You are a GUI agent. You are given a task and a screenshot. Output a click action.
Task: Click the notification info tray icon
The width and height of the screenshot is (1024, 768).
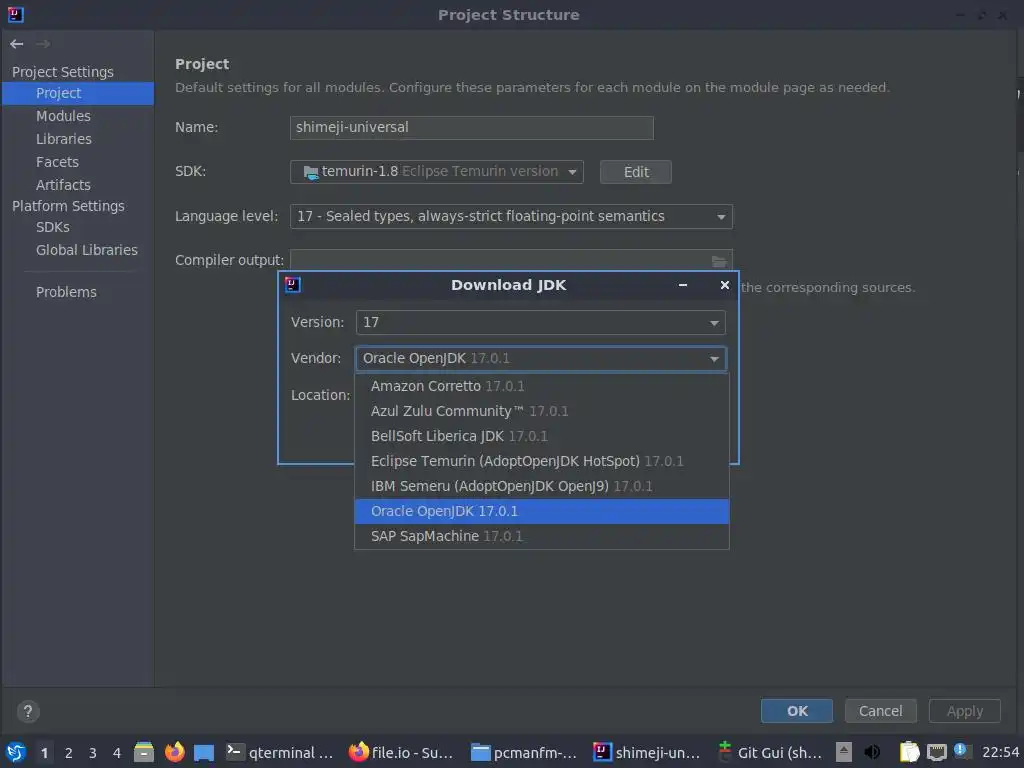pyautogui.click(x=960, y=750)
